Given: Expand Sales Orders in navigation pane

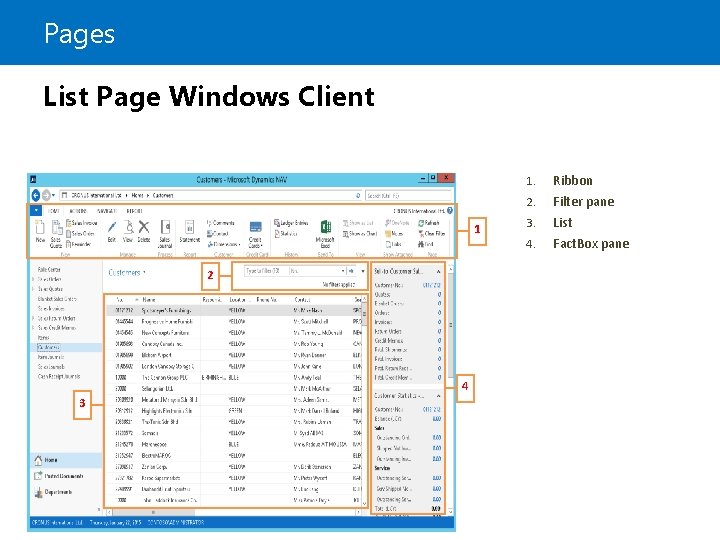Looking at the screenshot, I should click(x=34, y=279).
